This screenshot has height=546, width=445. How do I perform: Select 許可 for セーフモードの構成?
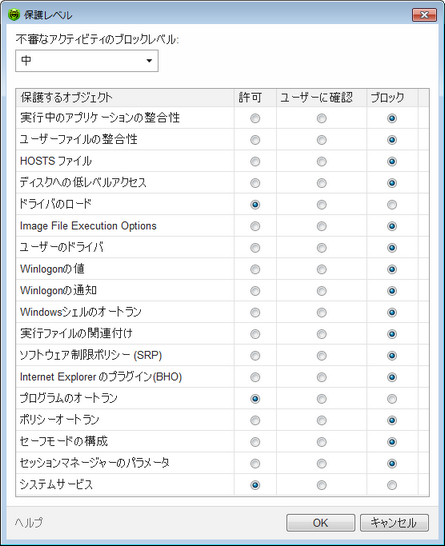click(255, 442)
